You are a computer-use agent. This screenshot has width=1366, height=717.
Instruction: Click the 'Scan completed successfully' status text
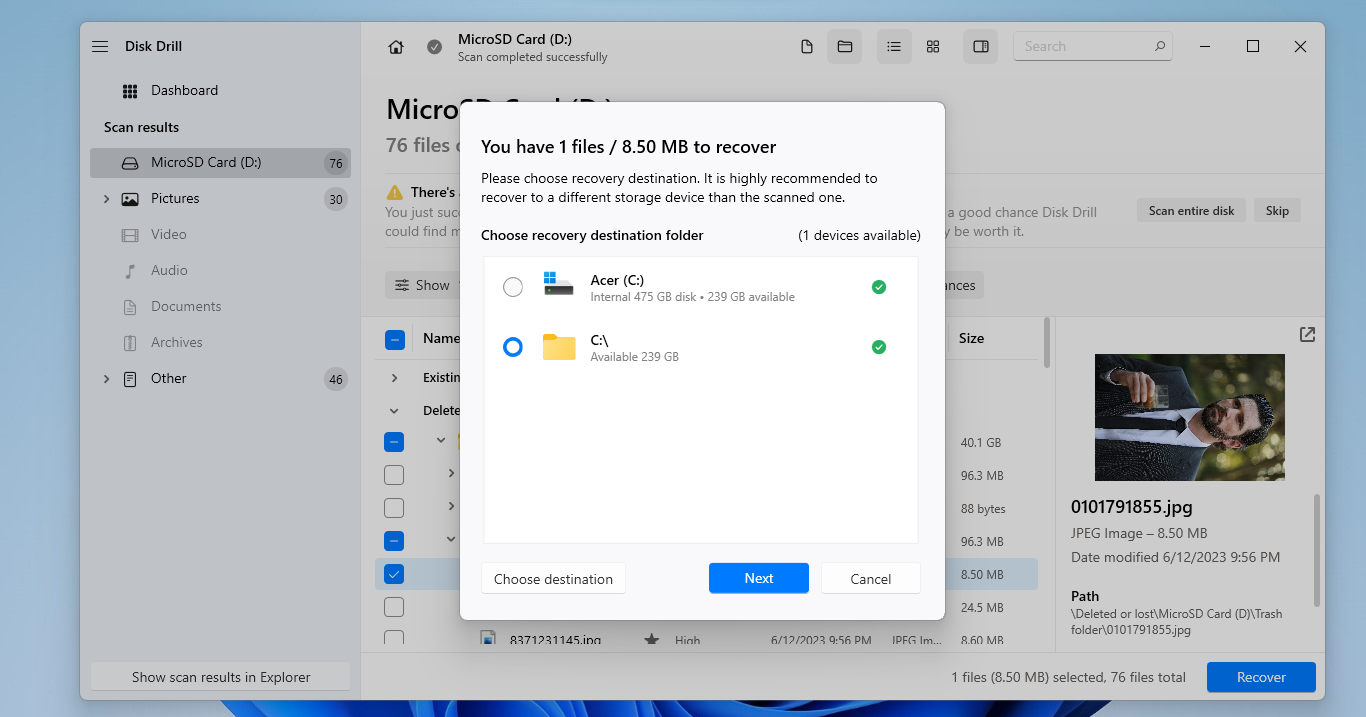[532, 58]
